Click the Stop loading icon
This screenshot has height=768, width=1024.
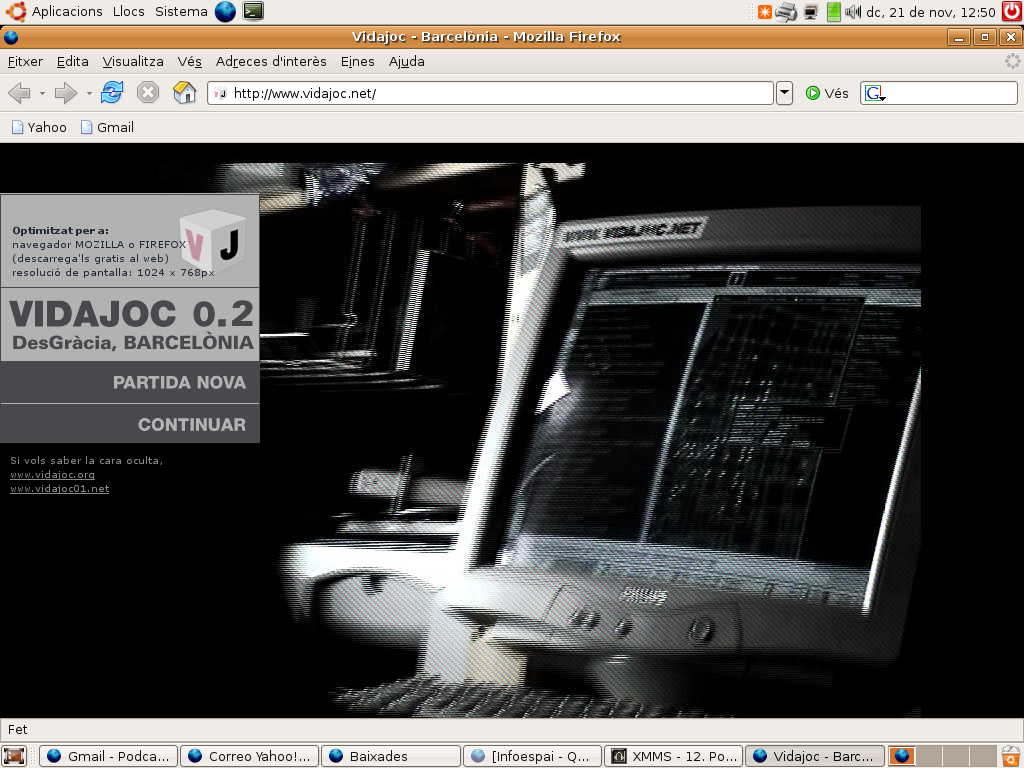[x=148, y=93]
